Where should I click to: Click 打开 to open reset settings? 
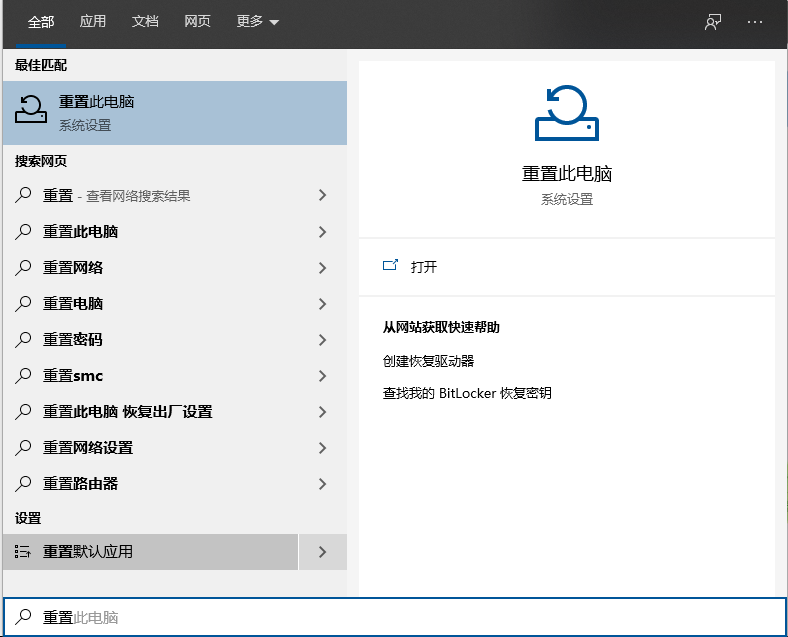424,267
